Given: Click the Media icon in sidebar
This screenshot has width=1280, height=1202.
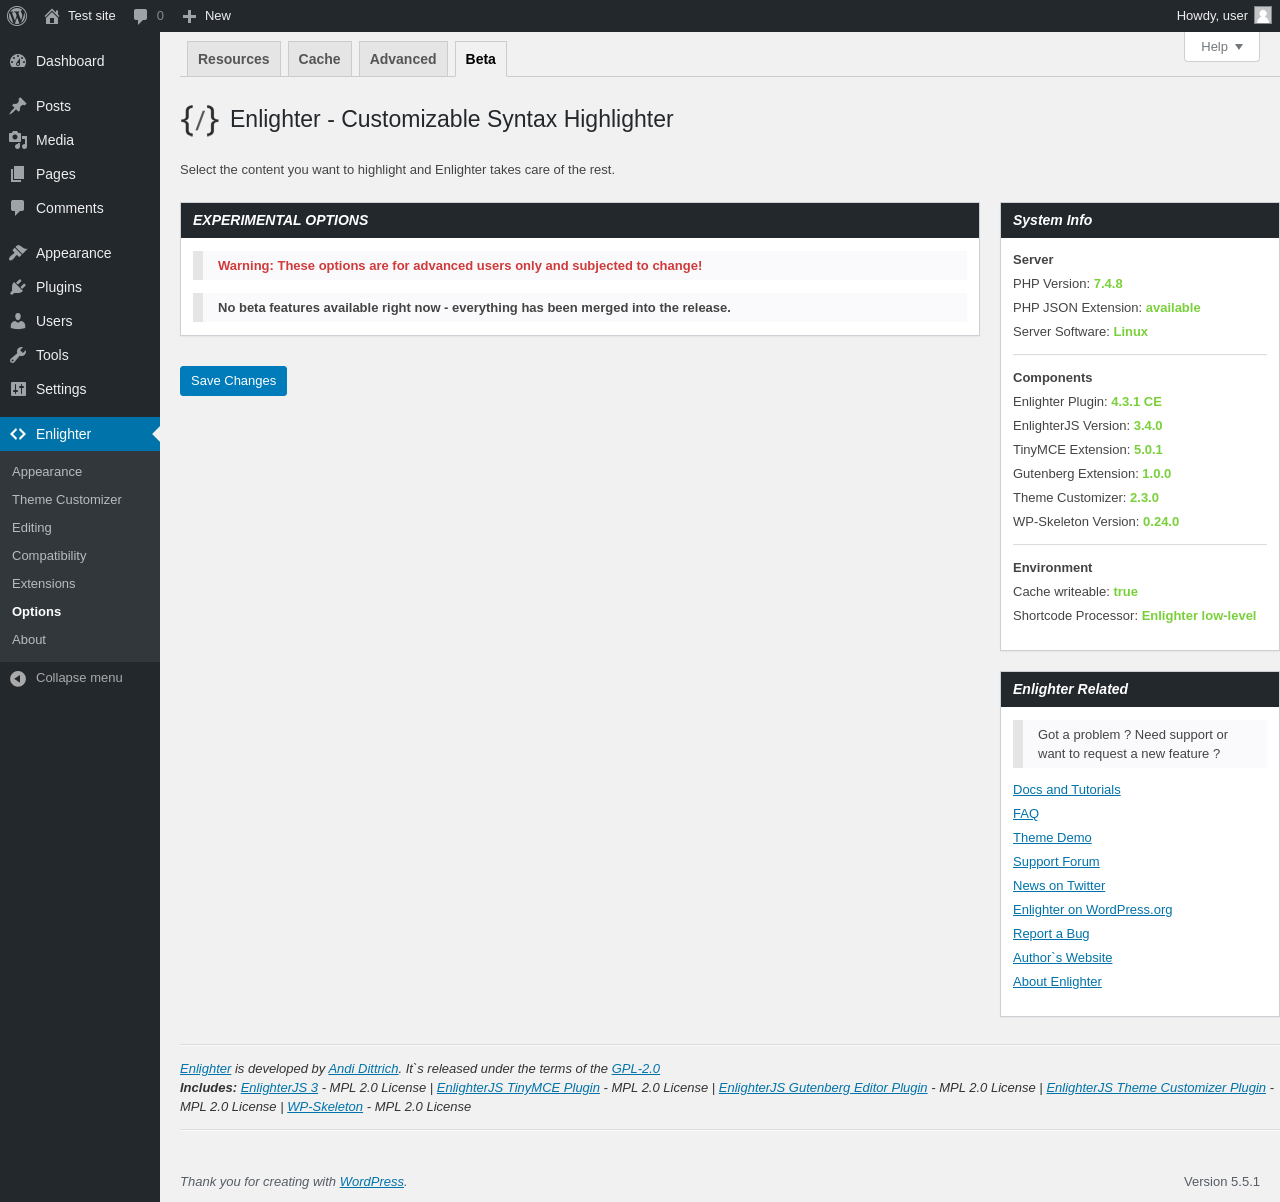Looking at the screenshot, I should 18,140.
